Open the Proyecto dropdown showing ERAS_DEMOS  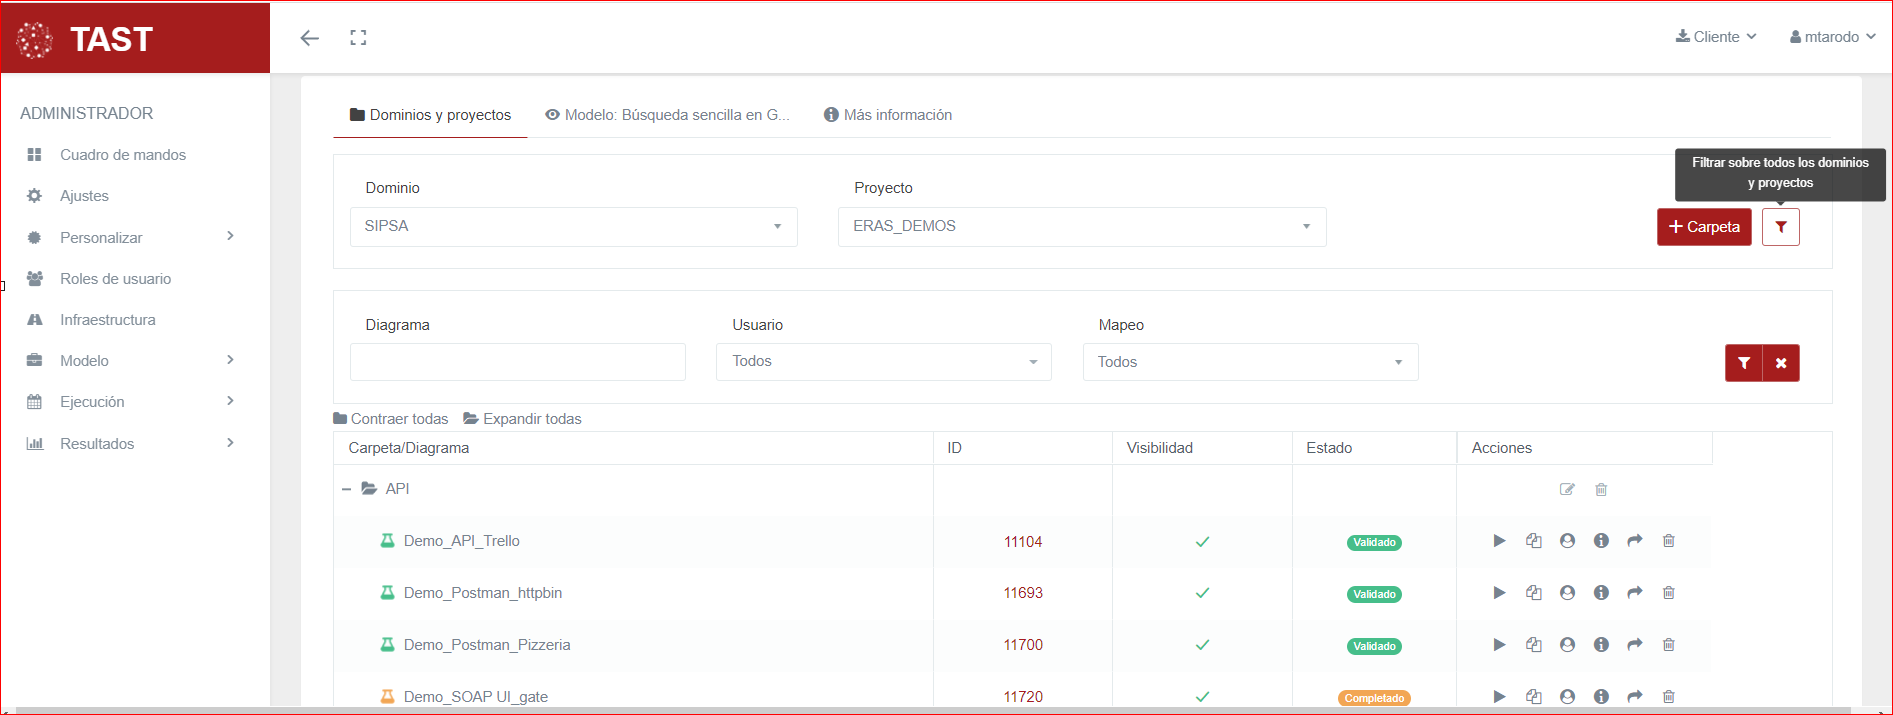pyautogui.click(x=1081, y=227)
